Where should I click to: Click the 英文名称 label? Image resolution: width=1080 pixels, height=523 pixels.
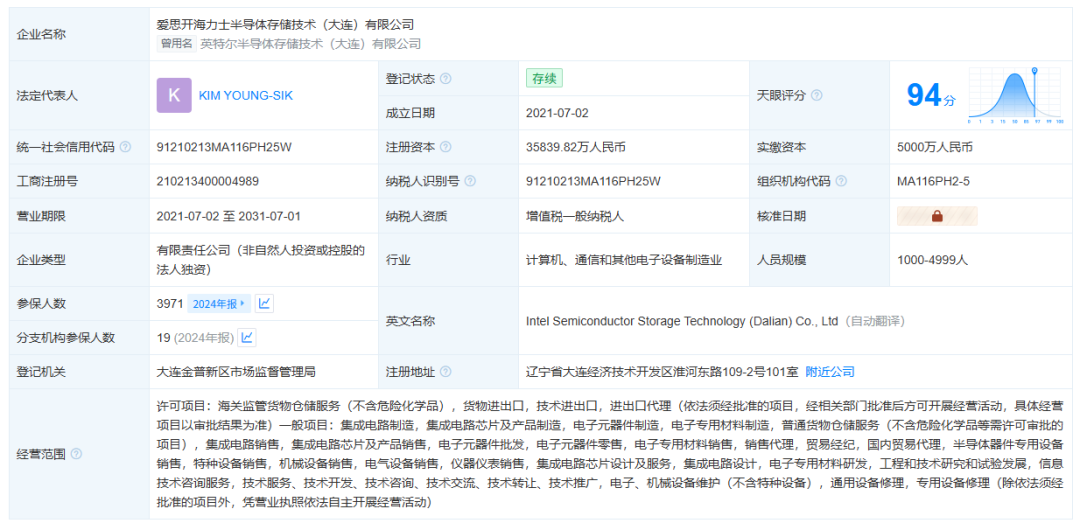coord(411,321)
